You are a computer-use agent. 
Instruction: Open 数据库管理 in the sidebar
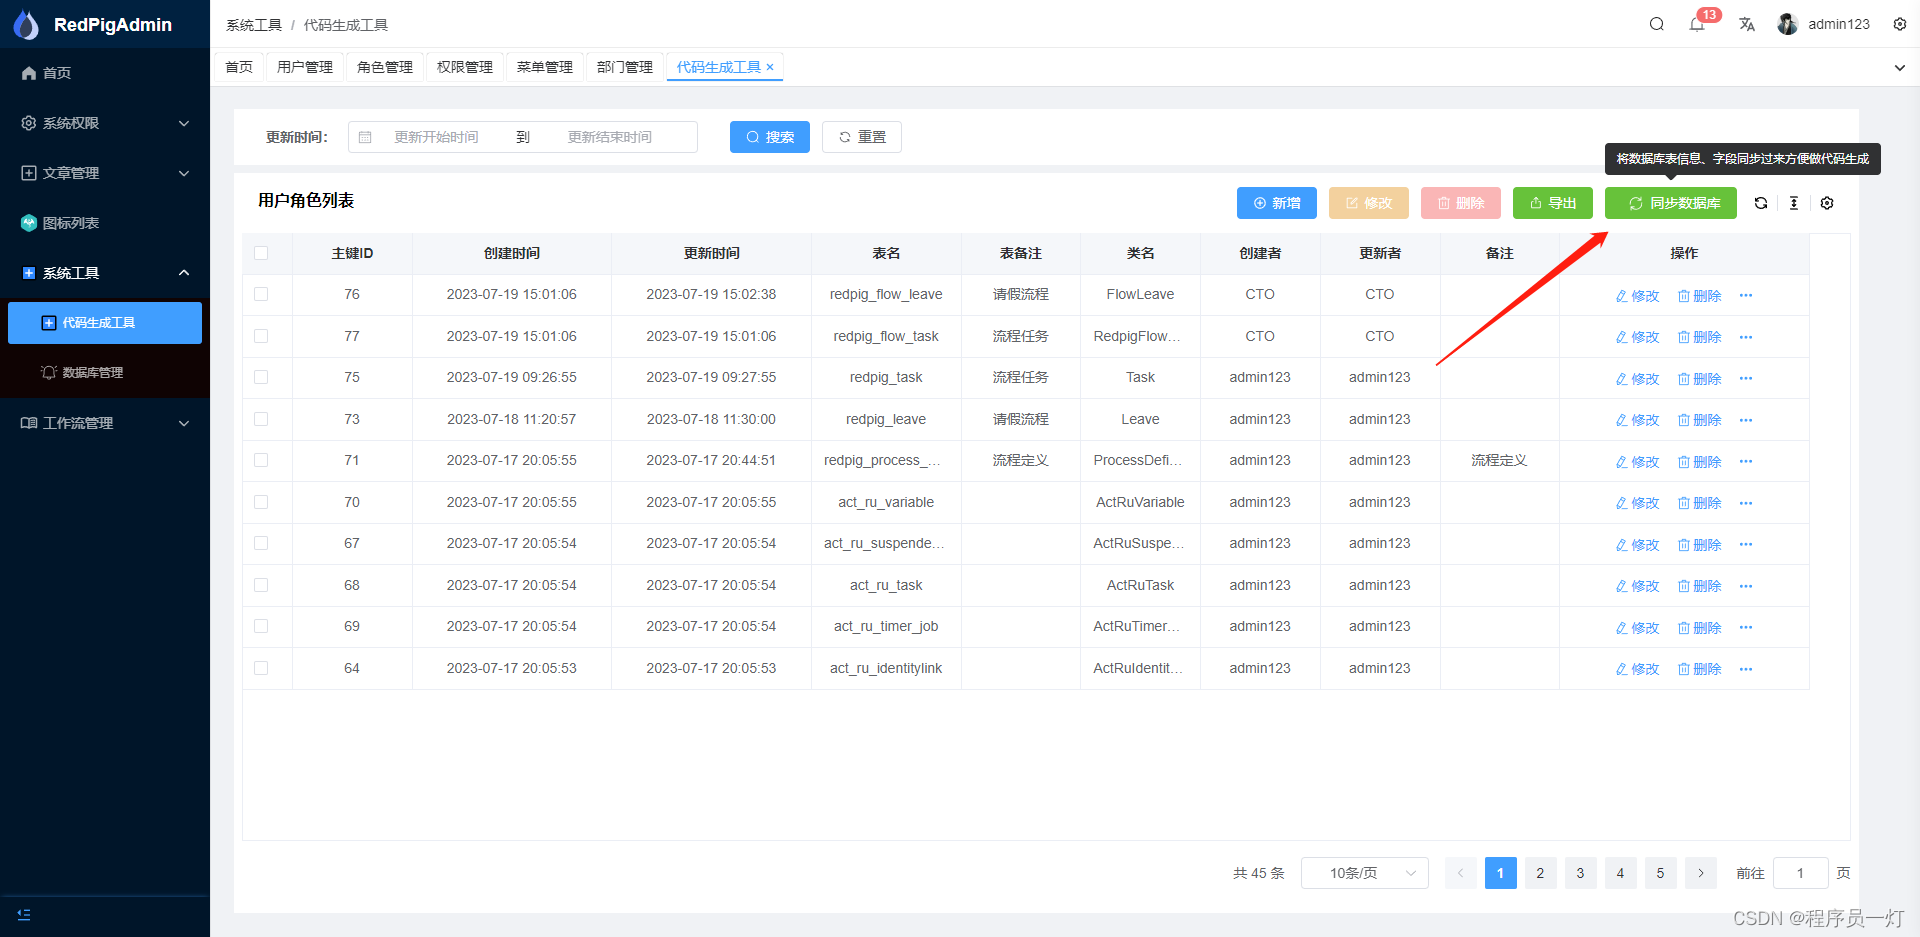(105, 372)
